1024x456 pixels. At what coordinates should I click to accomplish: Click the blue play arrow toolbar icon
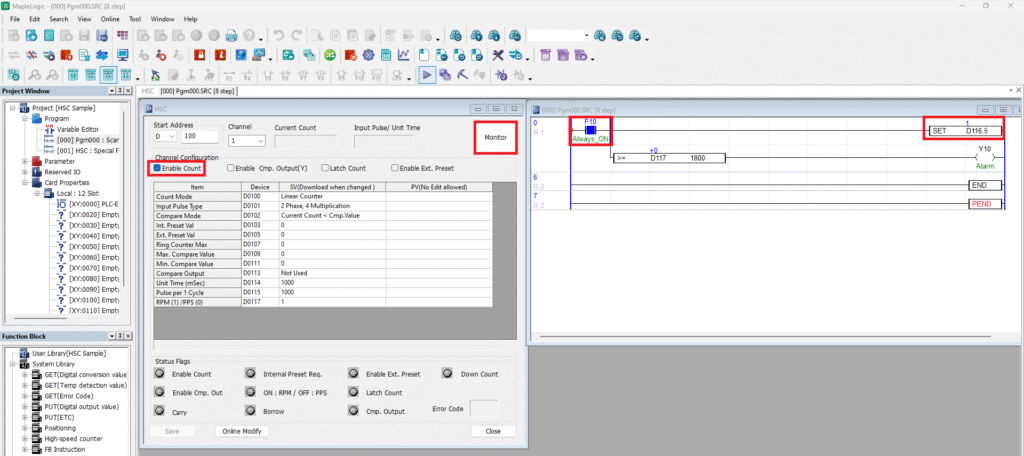pos(427,75)
